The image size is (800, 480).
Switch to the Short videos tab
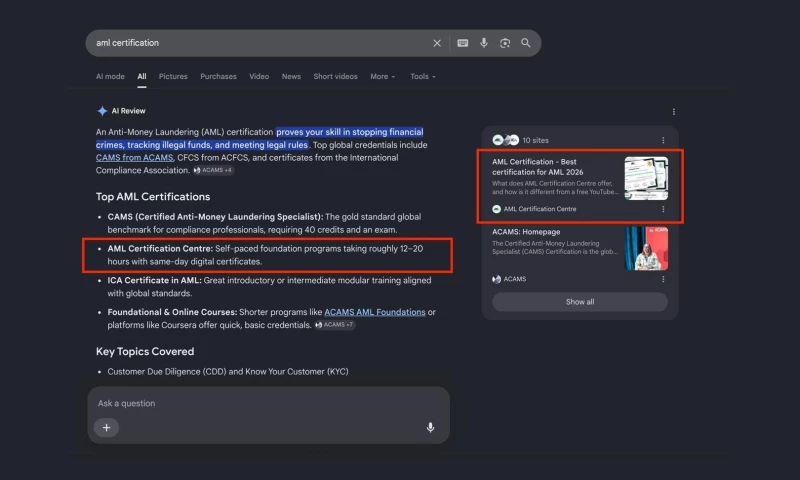click(x=335, y=77)
